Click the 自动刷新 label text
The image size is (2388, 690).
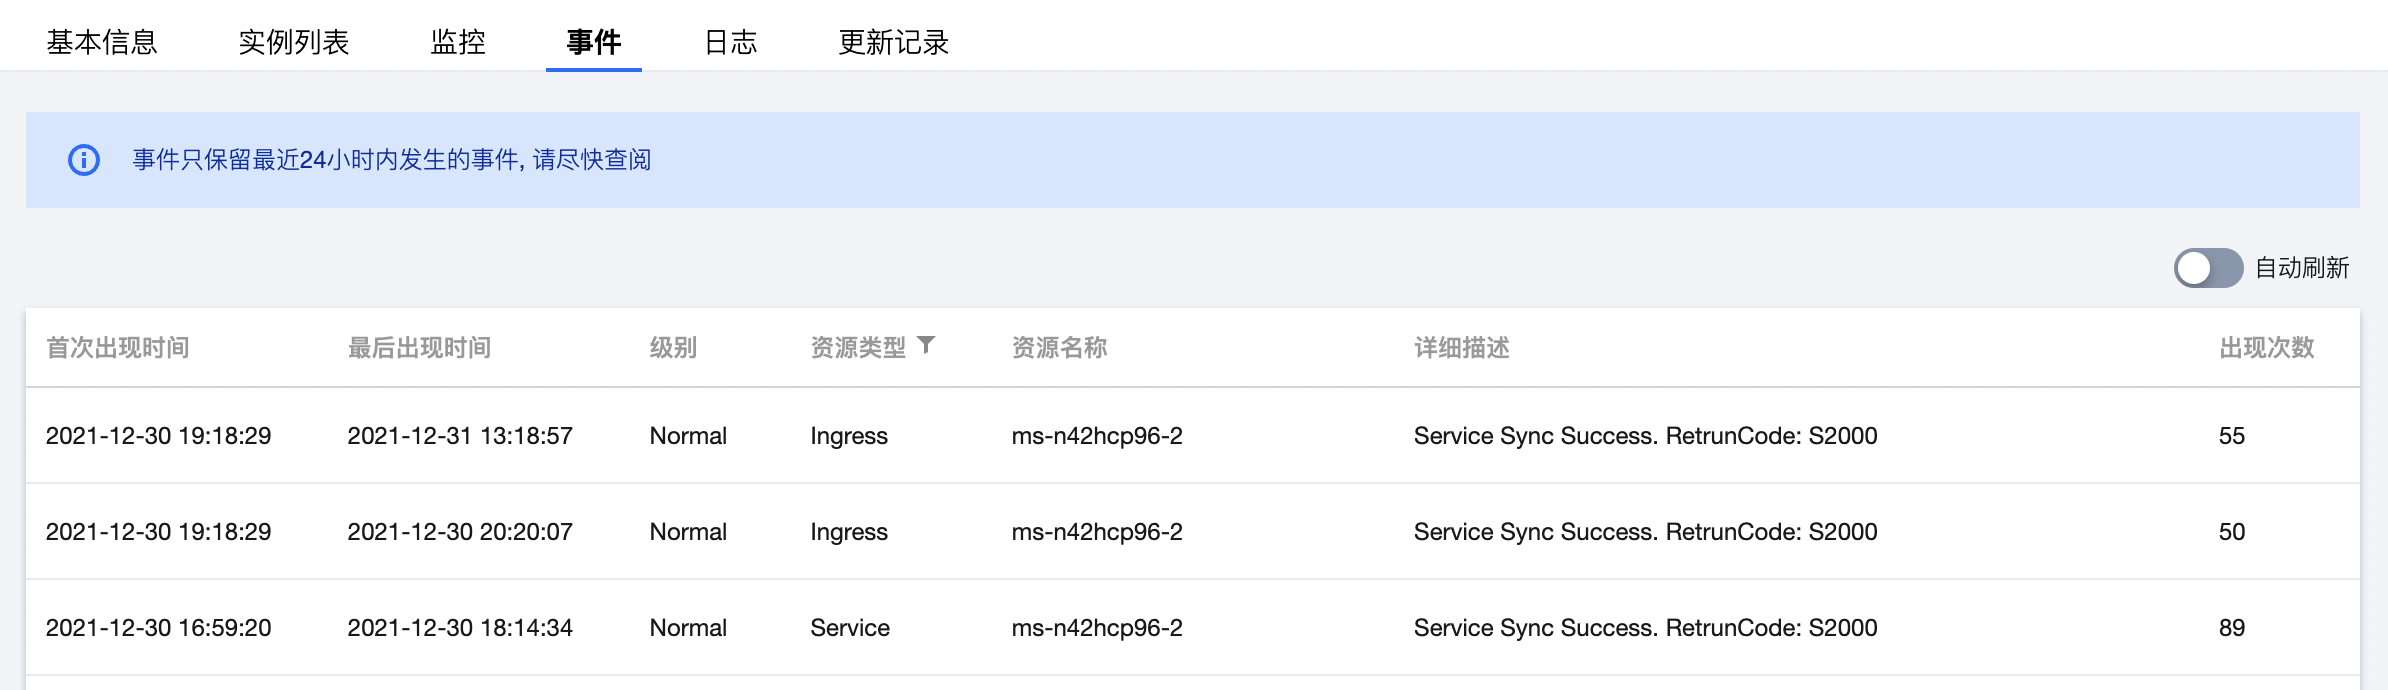2302,268
